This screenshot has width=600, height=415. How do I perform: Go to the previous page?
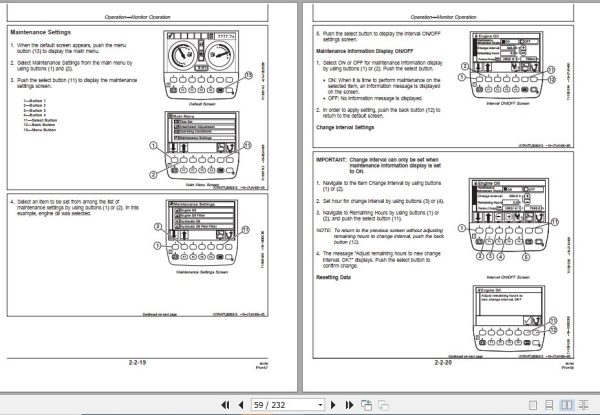click(x=241, y=405)
